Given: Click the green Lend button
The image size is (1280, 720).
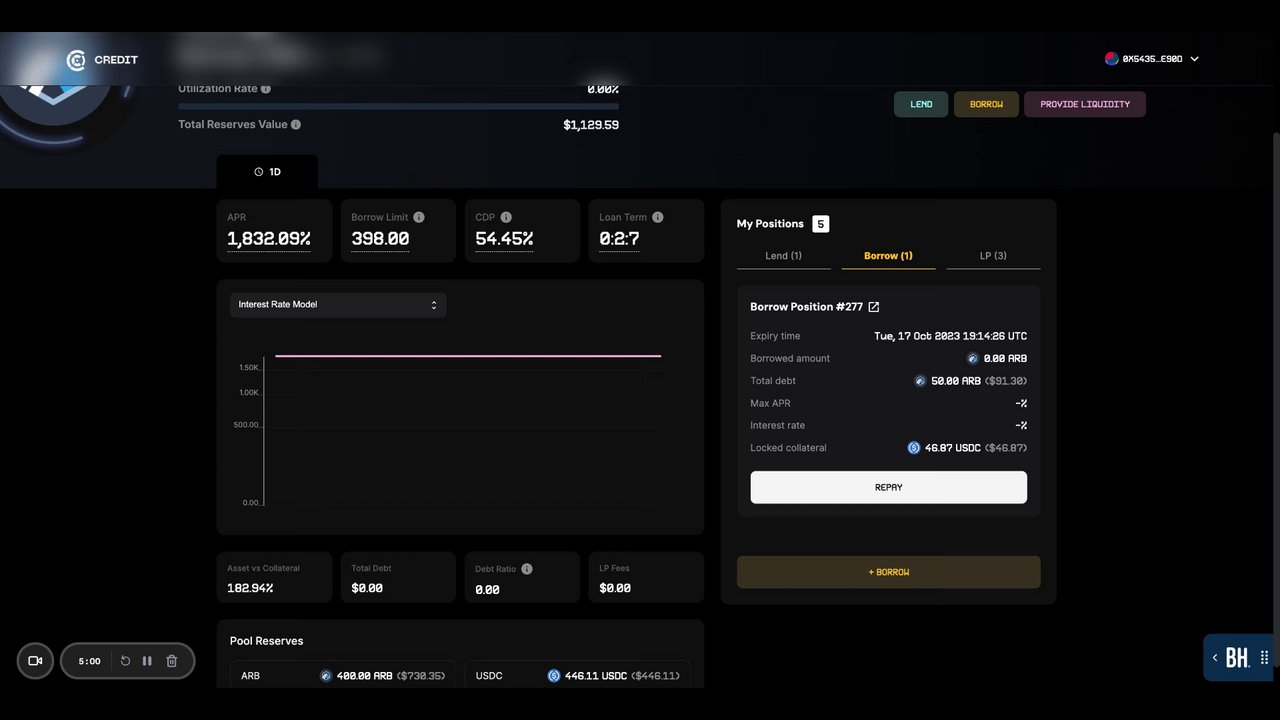Looking at the screenshot, I should click(x=921, y=104).
